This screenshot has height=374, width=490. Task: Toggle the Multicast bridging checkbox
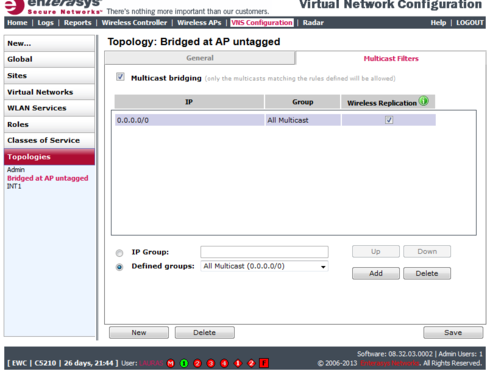pyautogui.click(x=120, y=77)
